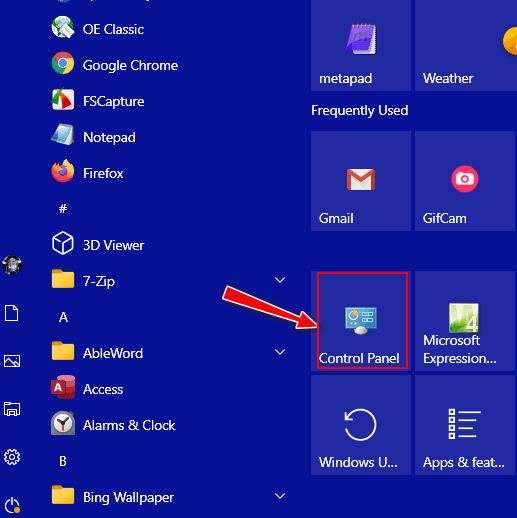
Task: Click the letter A section header
Action: pyautogui.click(x=63, y=317)
